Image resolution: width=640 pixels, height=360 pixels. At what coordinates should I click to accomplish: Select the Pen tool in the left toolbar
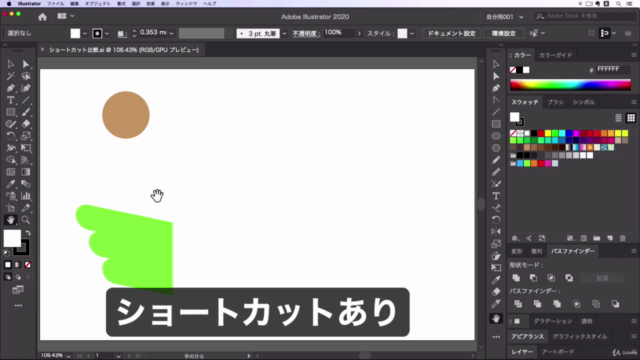(11, 88)
